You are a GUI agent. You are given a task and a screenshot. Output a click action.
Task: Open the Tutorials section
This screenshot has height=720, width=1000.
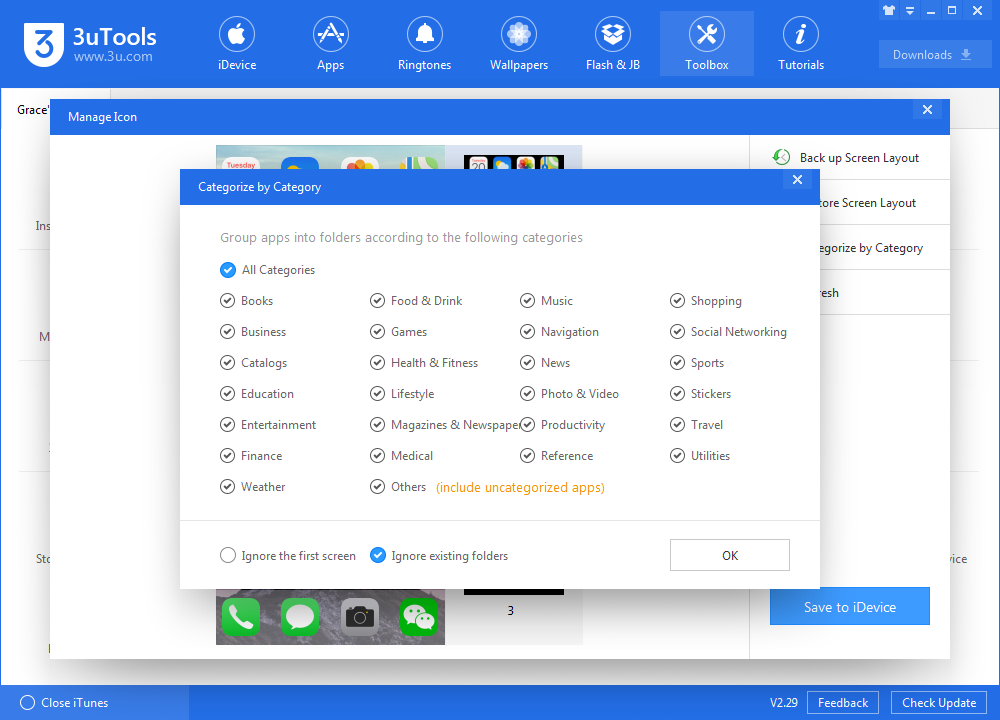click(800, 43)
